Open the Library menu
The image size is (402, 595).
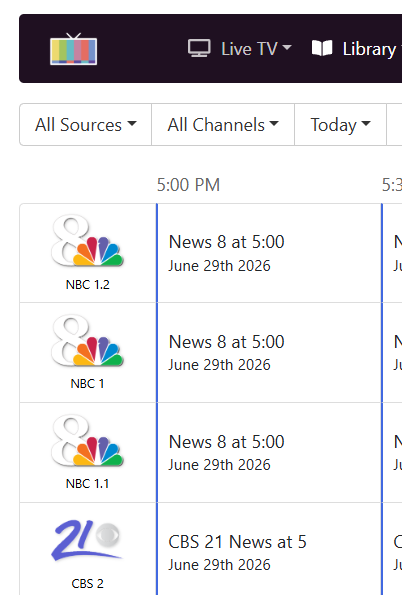(356, 49)
